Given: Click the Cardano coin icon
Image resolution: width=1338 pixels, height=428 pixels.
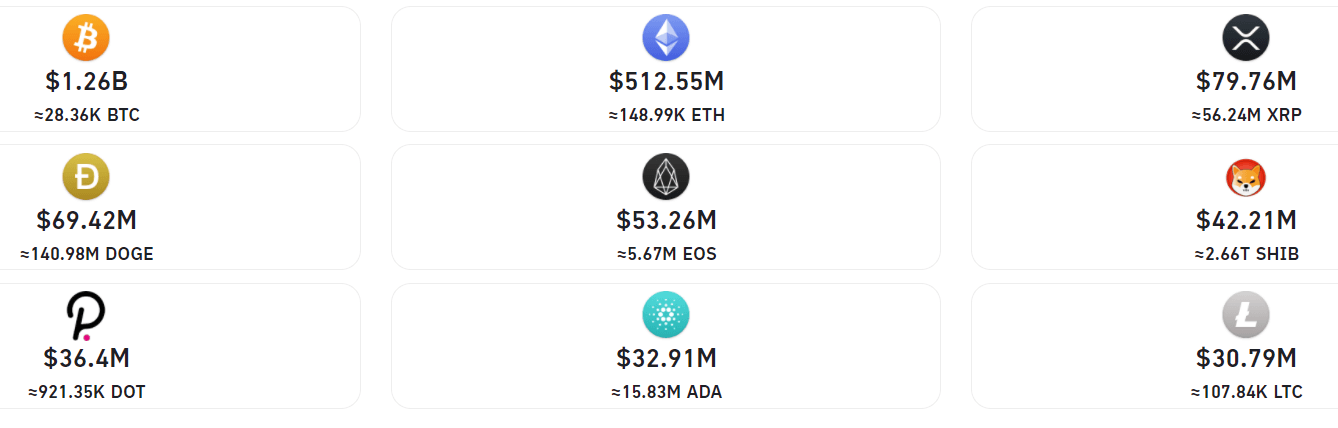Looking at the screenshot, I should (x=666, y=317).
